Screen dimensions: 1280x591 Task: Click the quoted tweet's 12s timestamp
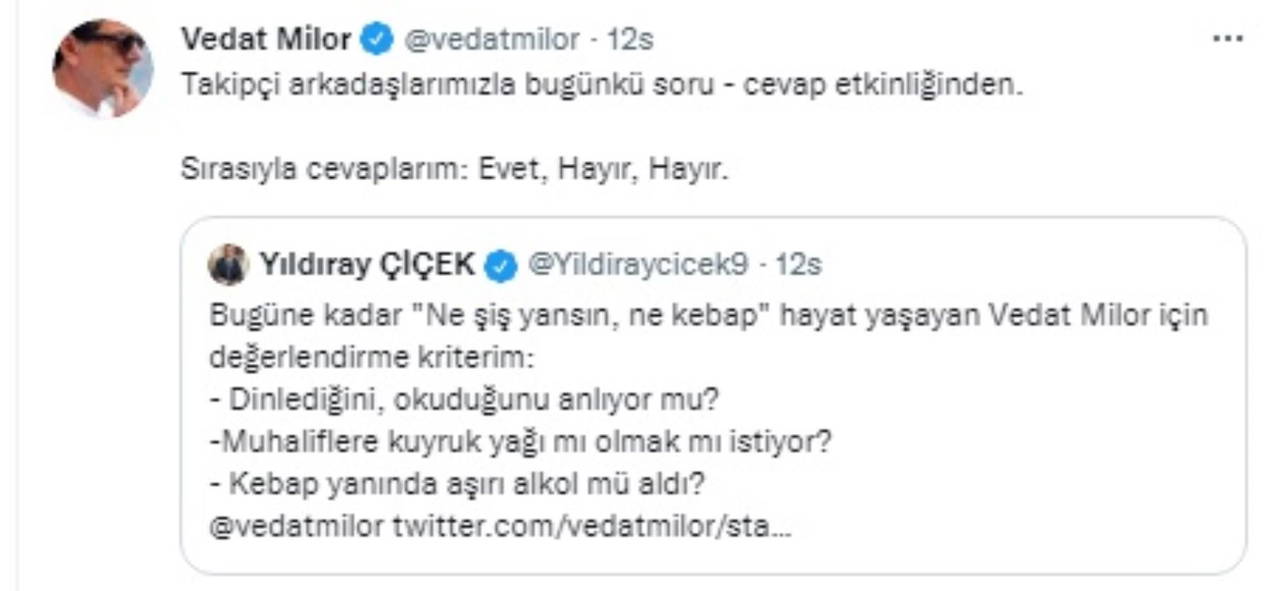(x=799, y=265)
